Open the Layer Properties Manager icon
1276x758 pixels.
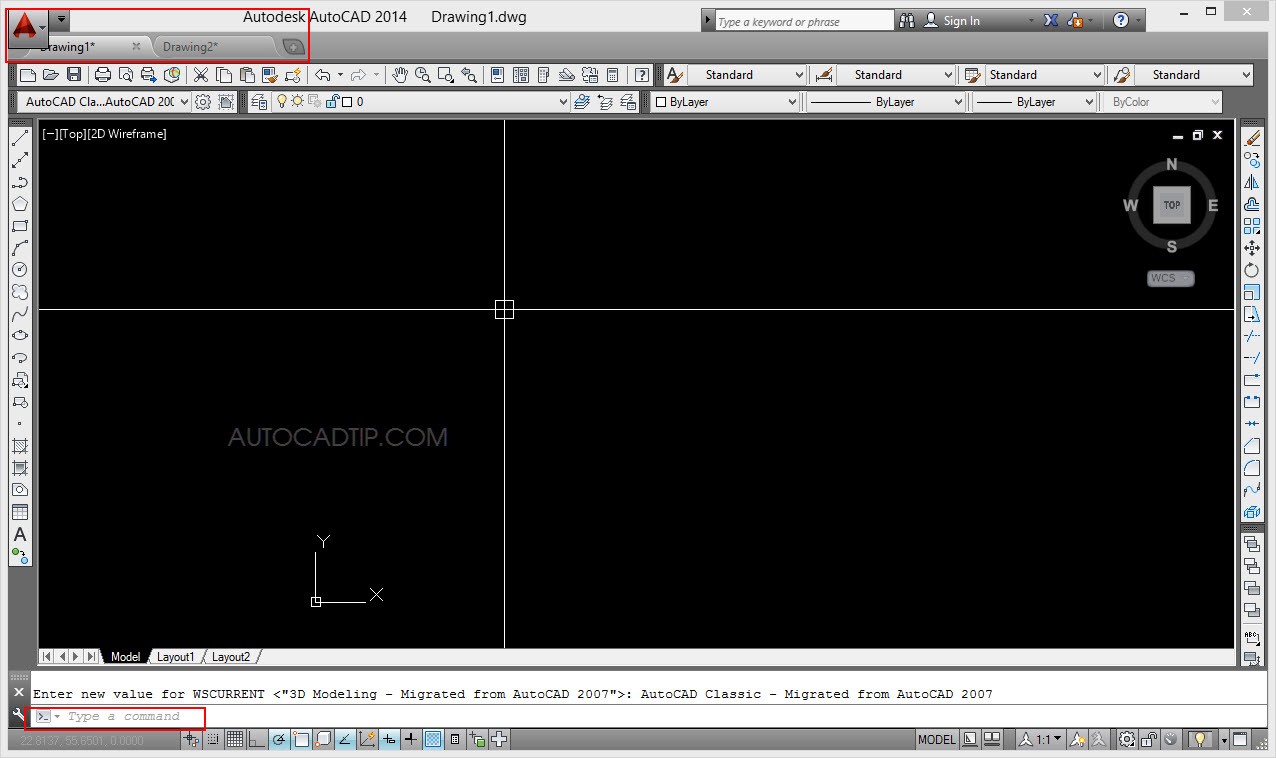tap(260, 102)
